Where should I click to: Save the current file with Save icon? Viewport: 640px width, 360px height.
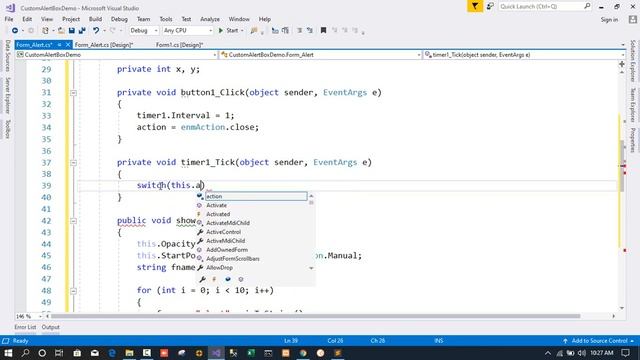click(71, 31)
